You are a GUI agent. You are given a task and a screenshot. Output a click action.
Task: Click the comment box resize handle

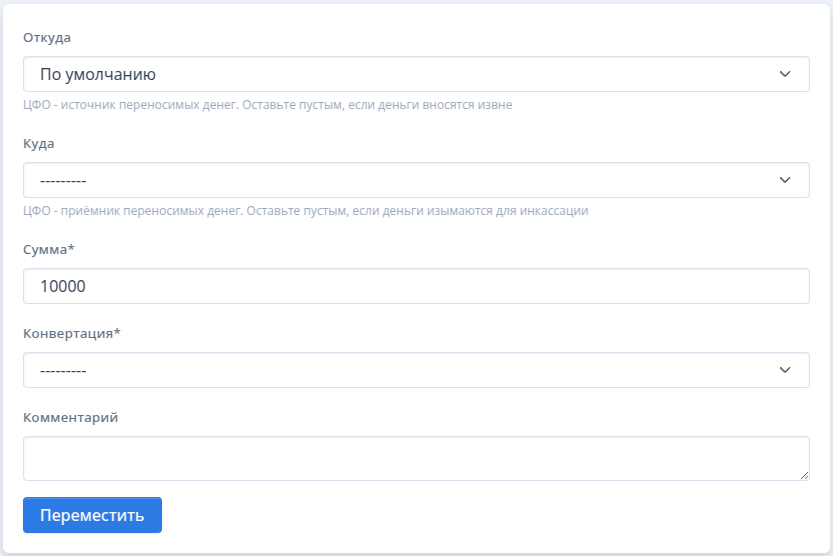pyautogui.click(x=804, y=476)
